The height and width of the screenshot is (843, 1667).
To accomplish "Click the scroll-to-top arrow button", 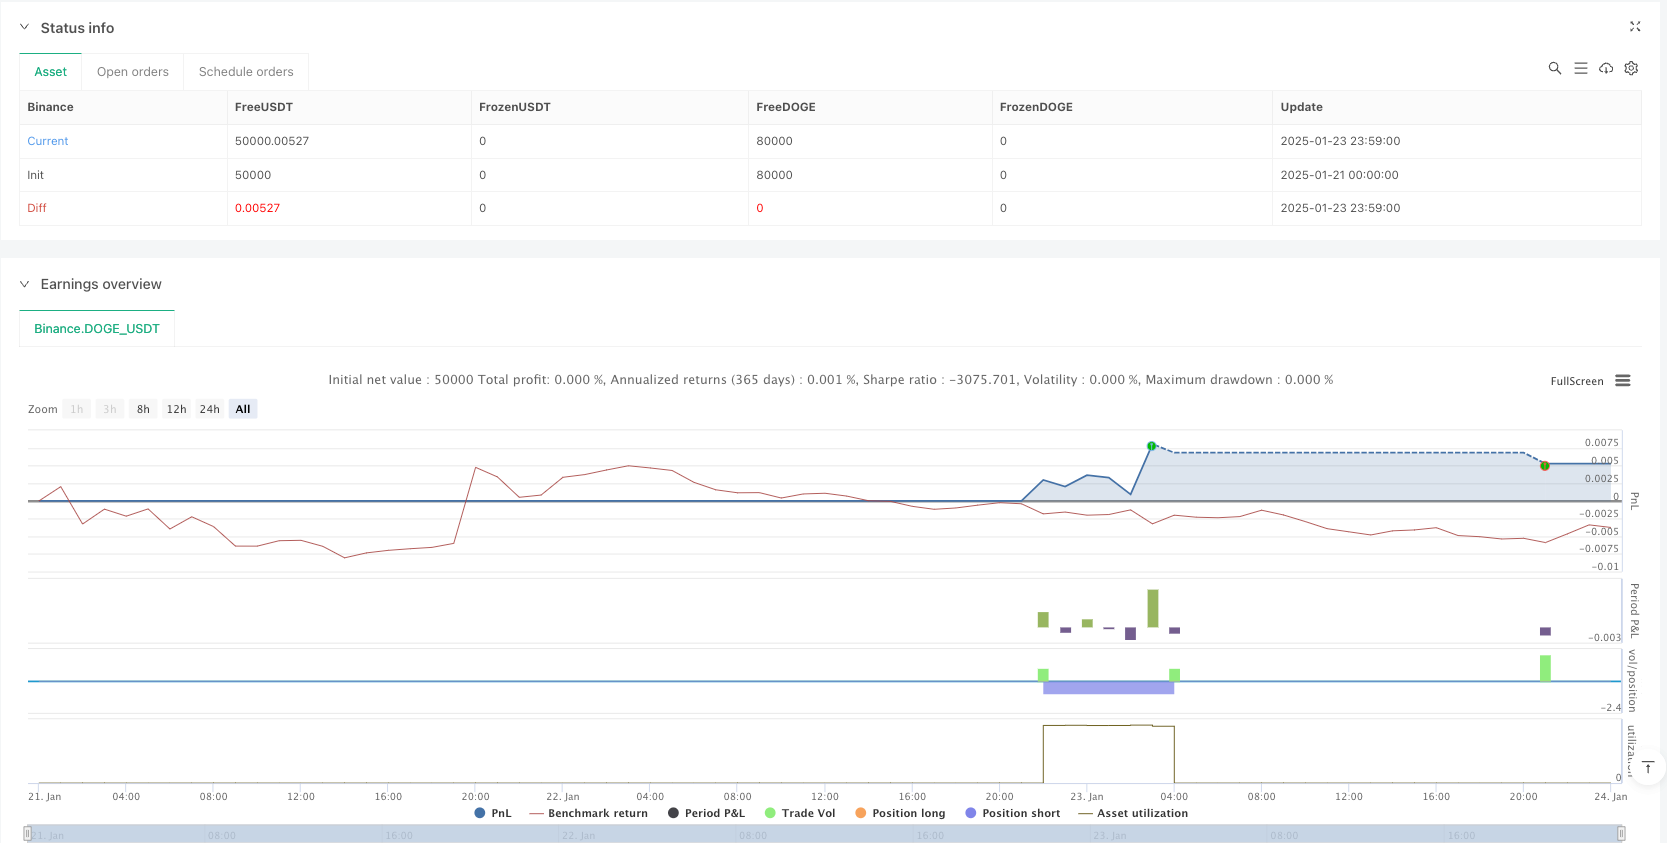I will (x=1648, y=767).
